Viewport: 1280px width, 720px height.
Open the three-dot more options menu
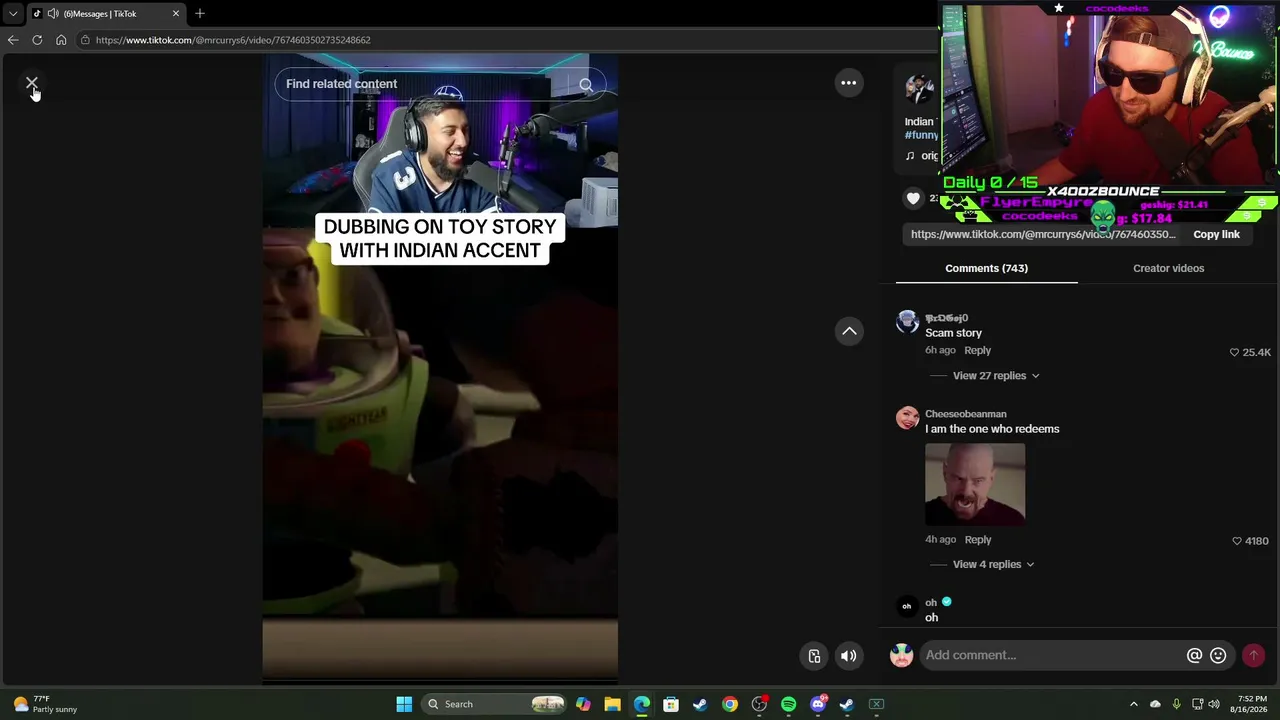click(848, 83)
